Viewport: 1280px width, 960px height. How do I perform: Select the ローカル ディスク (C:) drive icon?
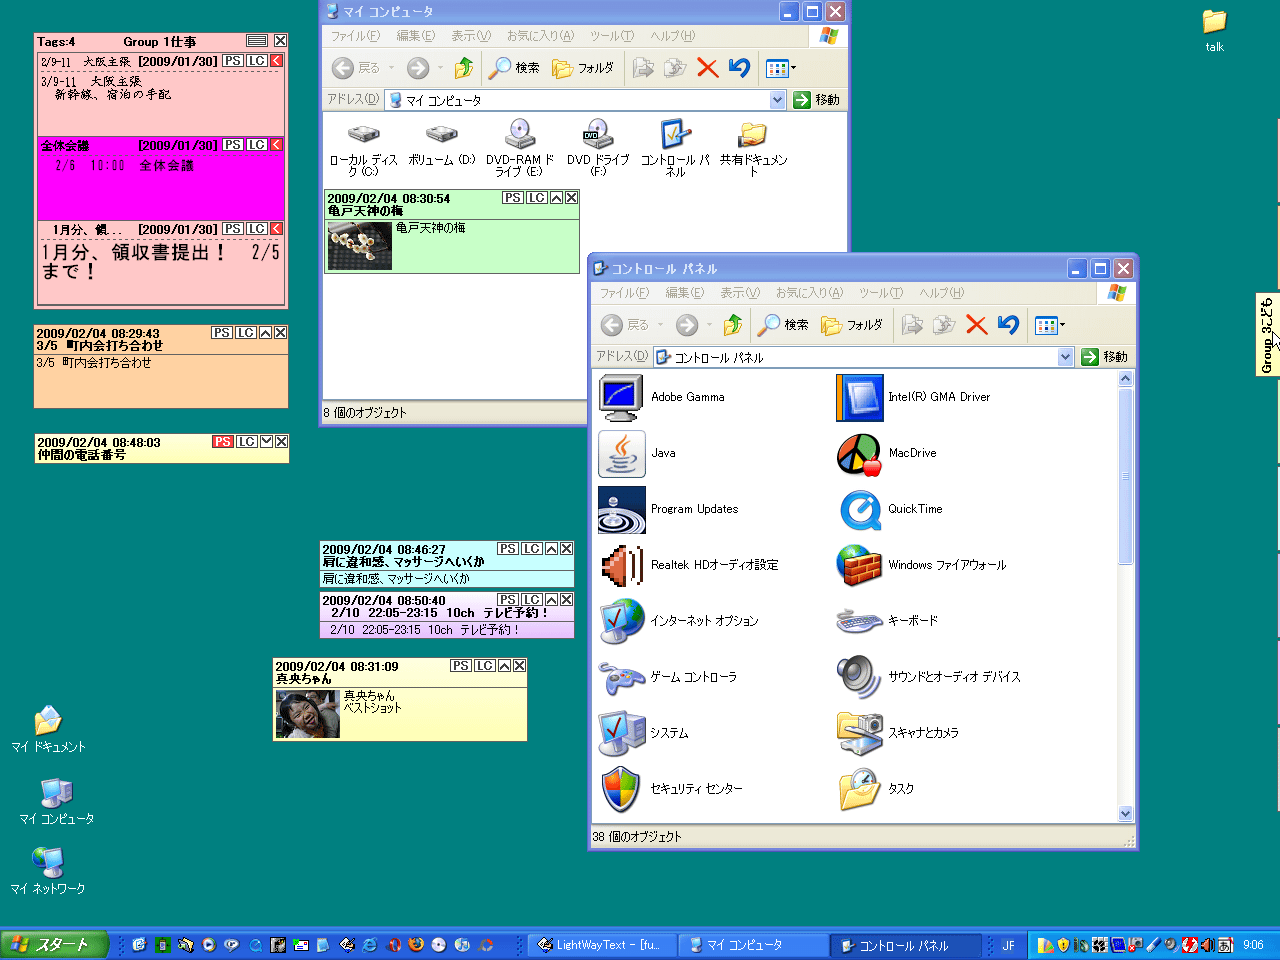coord(364,134)
